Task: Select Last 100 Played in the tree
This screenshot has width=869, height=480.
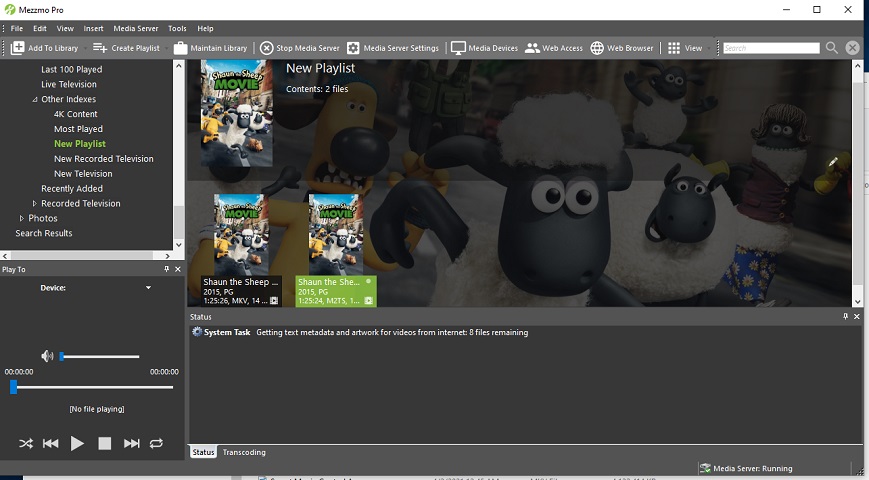Action: 71,69
